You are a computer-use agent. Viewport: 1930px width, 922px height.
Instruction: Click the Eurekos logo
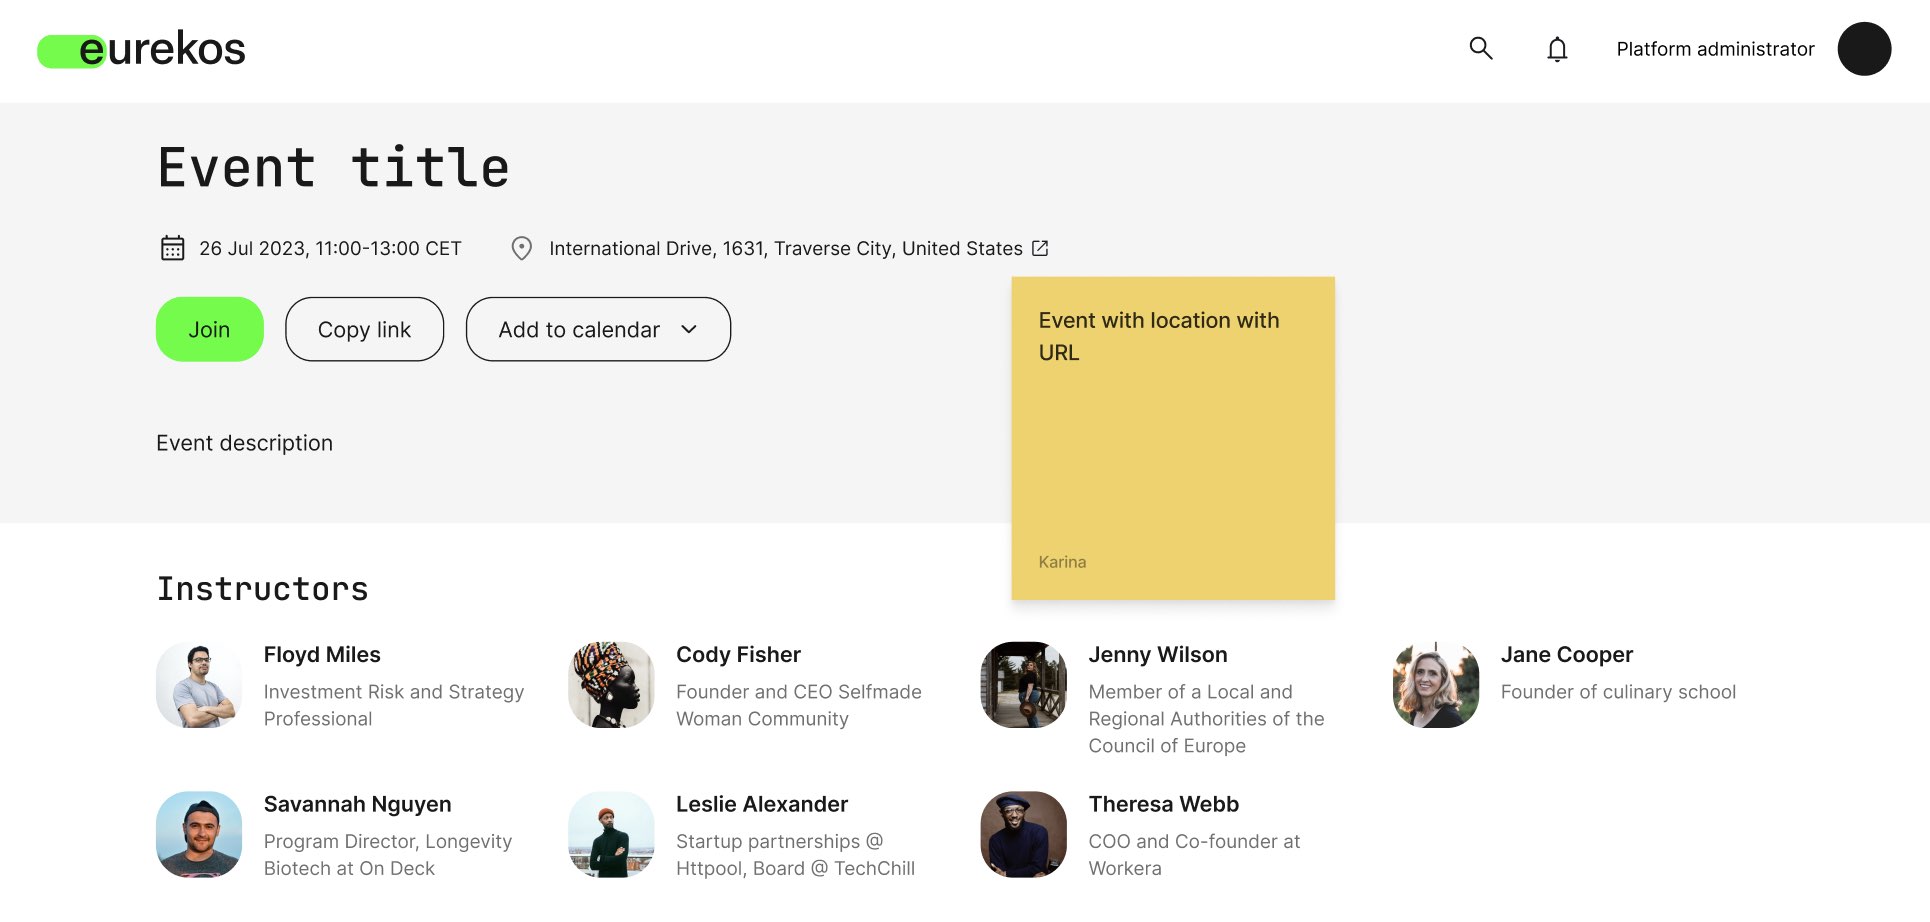[141, 49]
